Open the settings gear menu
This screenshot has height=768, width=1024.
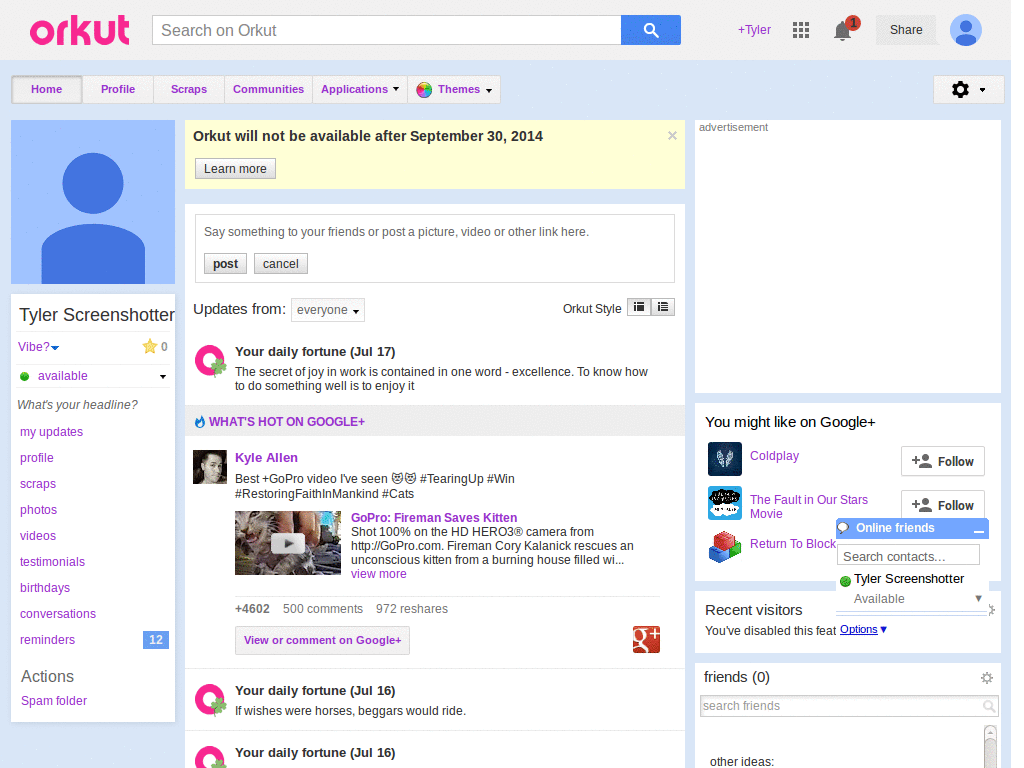[968, 89]
